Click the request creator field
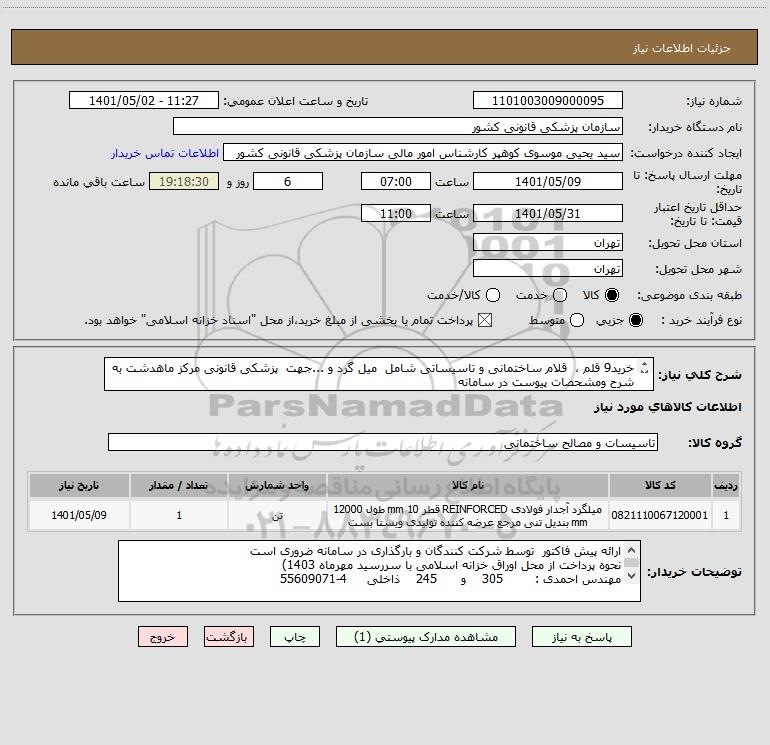This screenshot has width=770, height=745. point(423,153)
